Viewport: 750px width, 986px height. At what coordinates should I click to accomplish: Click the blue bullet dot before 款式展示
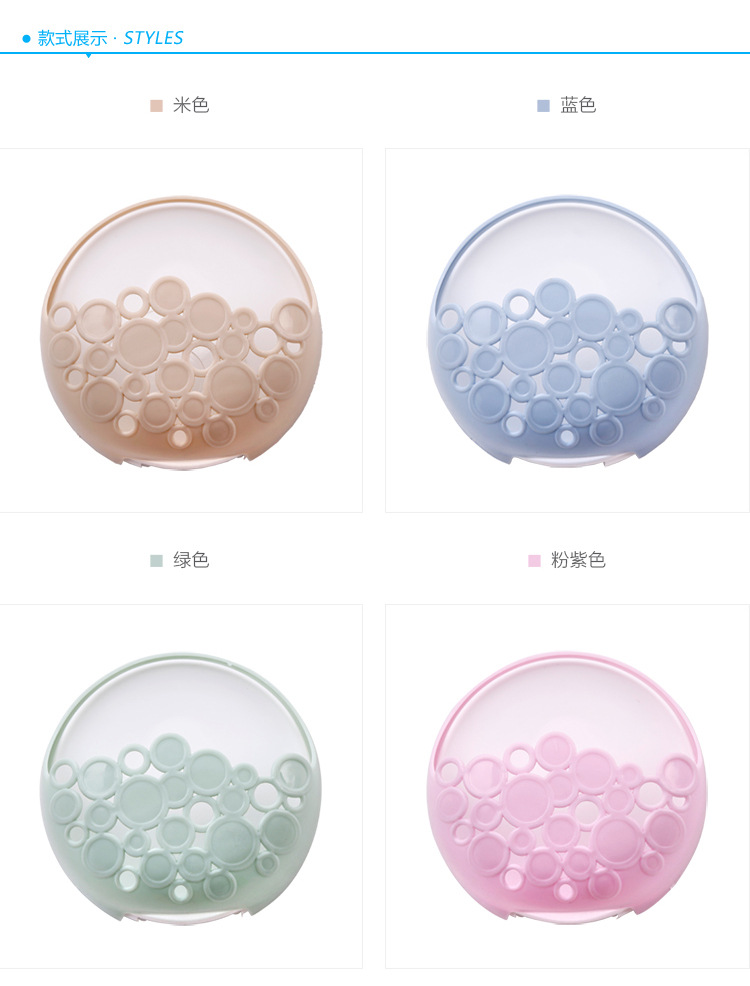click(x=26, y=39)
